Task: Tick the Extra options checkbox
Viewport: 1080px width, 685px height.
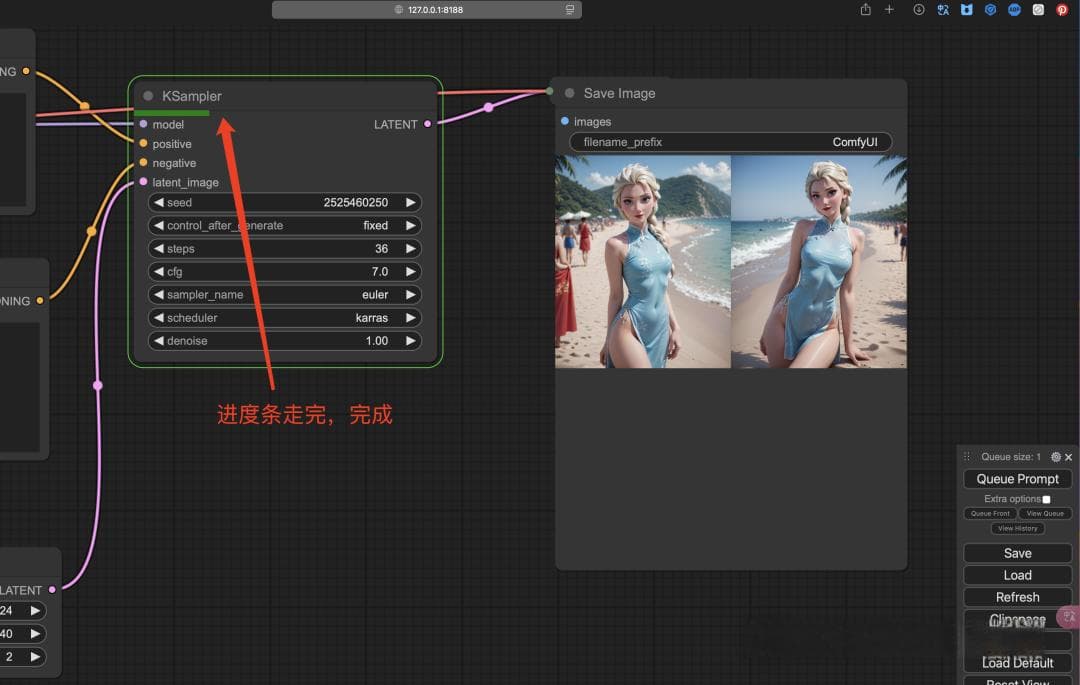Action: pos(1046,499)
